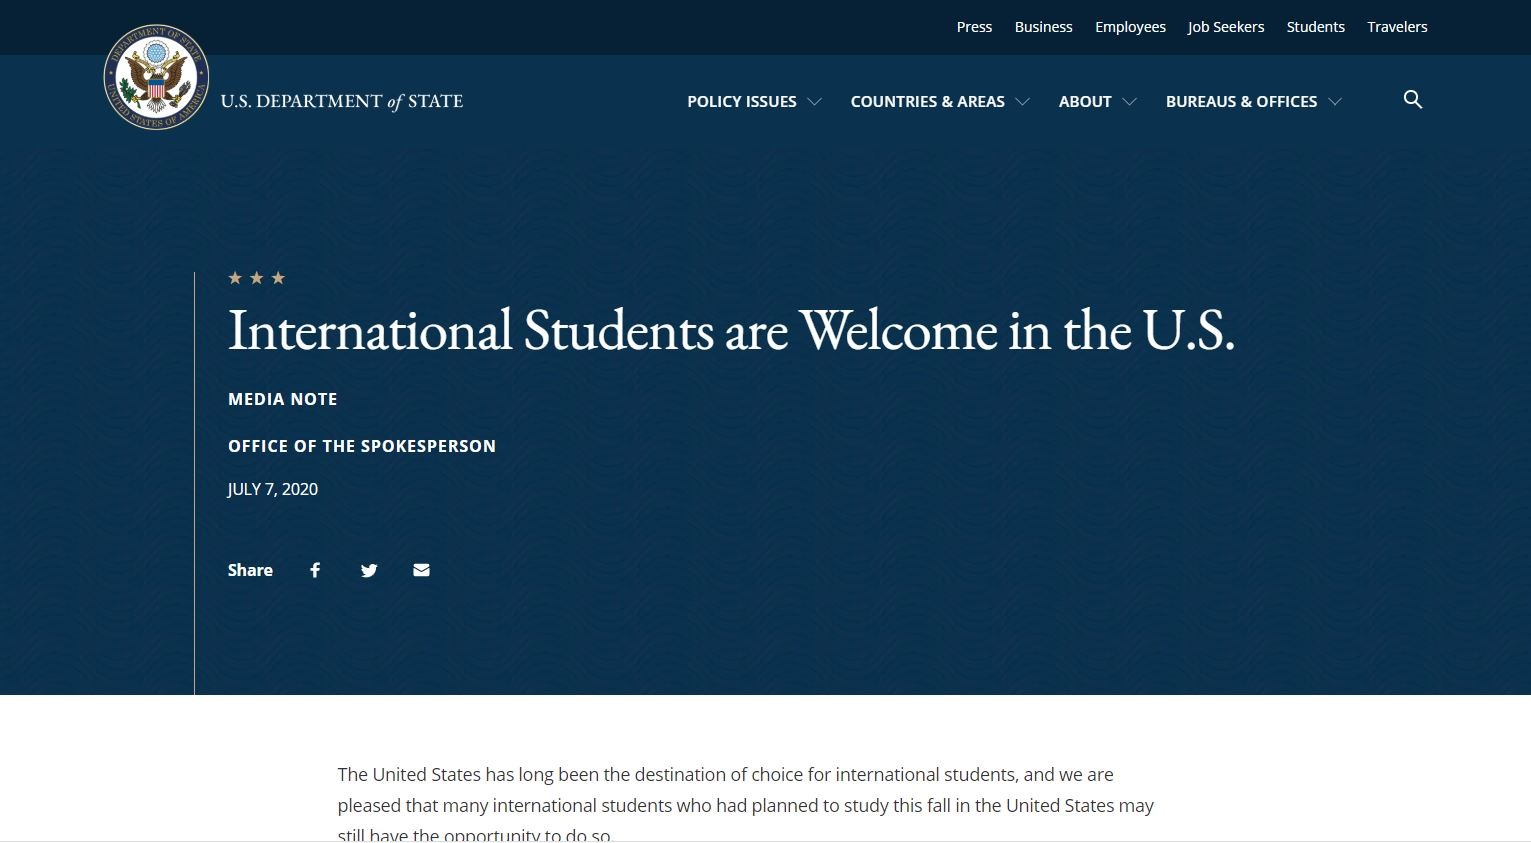Expand the Policy Issues chevron

pyautogui.click(x=814, y=102)
